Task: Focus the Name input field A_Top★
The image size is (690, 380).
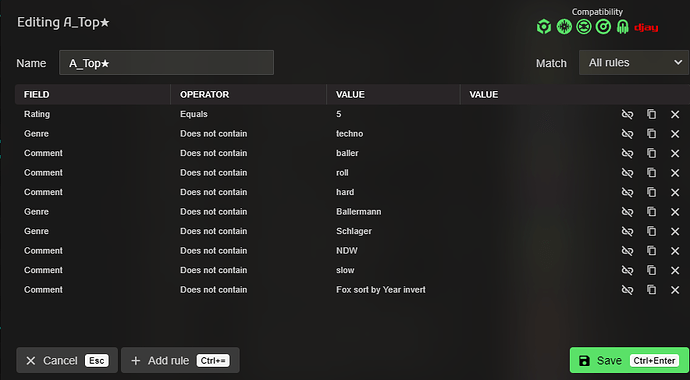Action: 166,63
